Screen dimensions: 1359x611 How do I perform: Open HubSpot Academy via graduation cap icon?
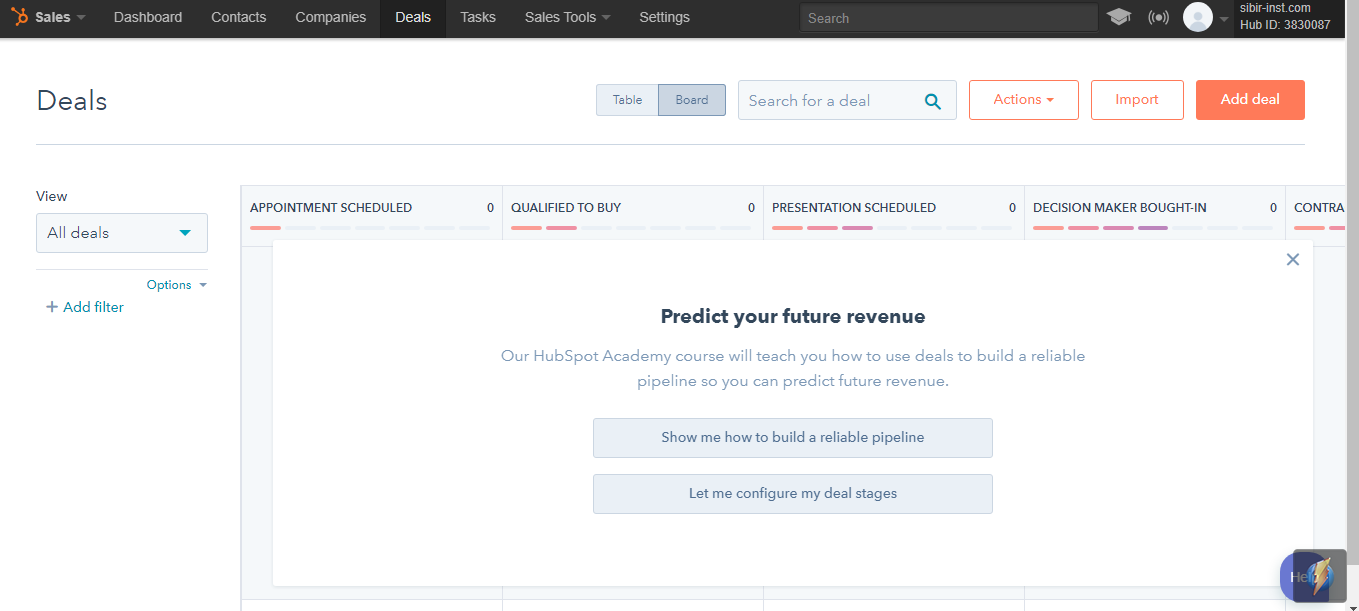click(x=1119, y=17)
